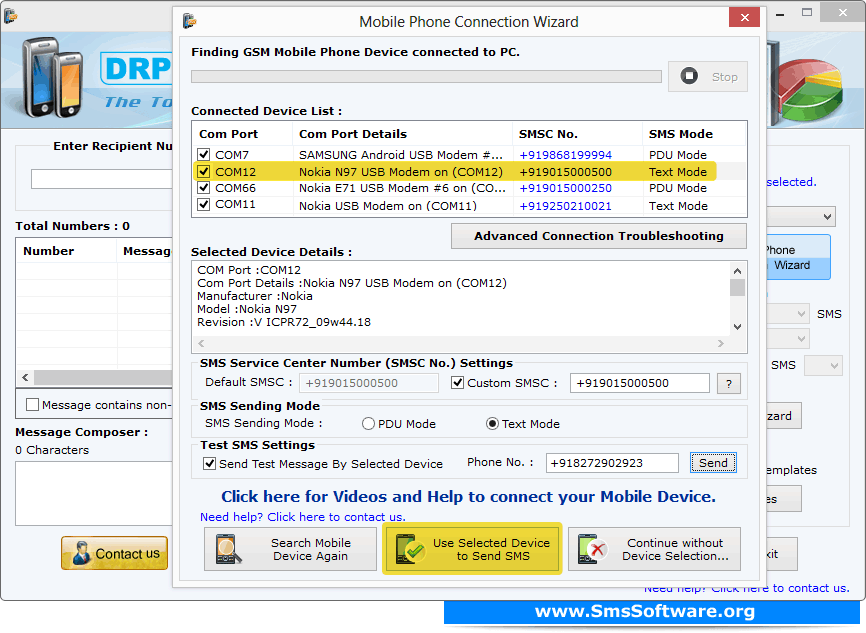866x633 pixels.
Task: Click the green check phone icon on Use Selected Device
Action: coord(410,549)
